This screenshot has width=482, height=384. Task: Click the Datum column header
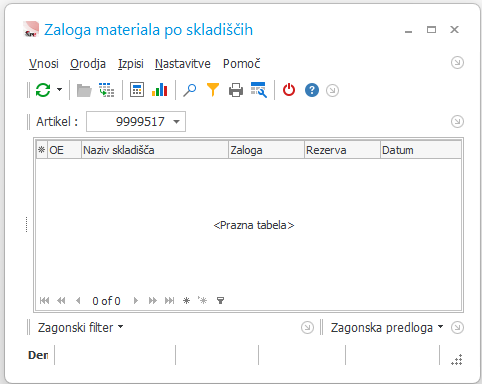(421, 150)
